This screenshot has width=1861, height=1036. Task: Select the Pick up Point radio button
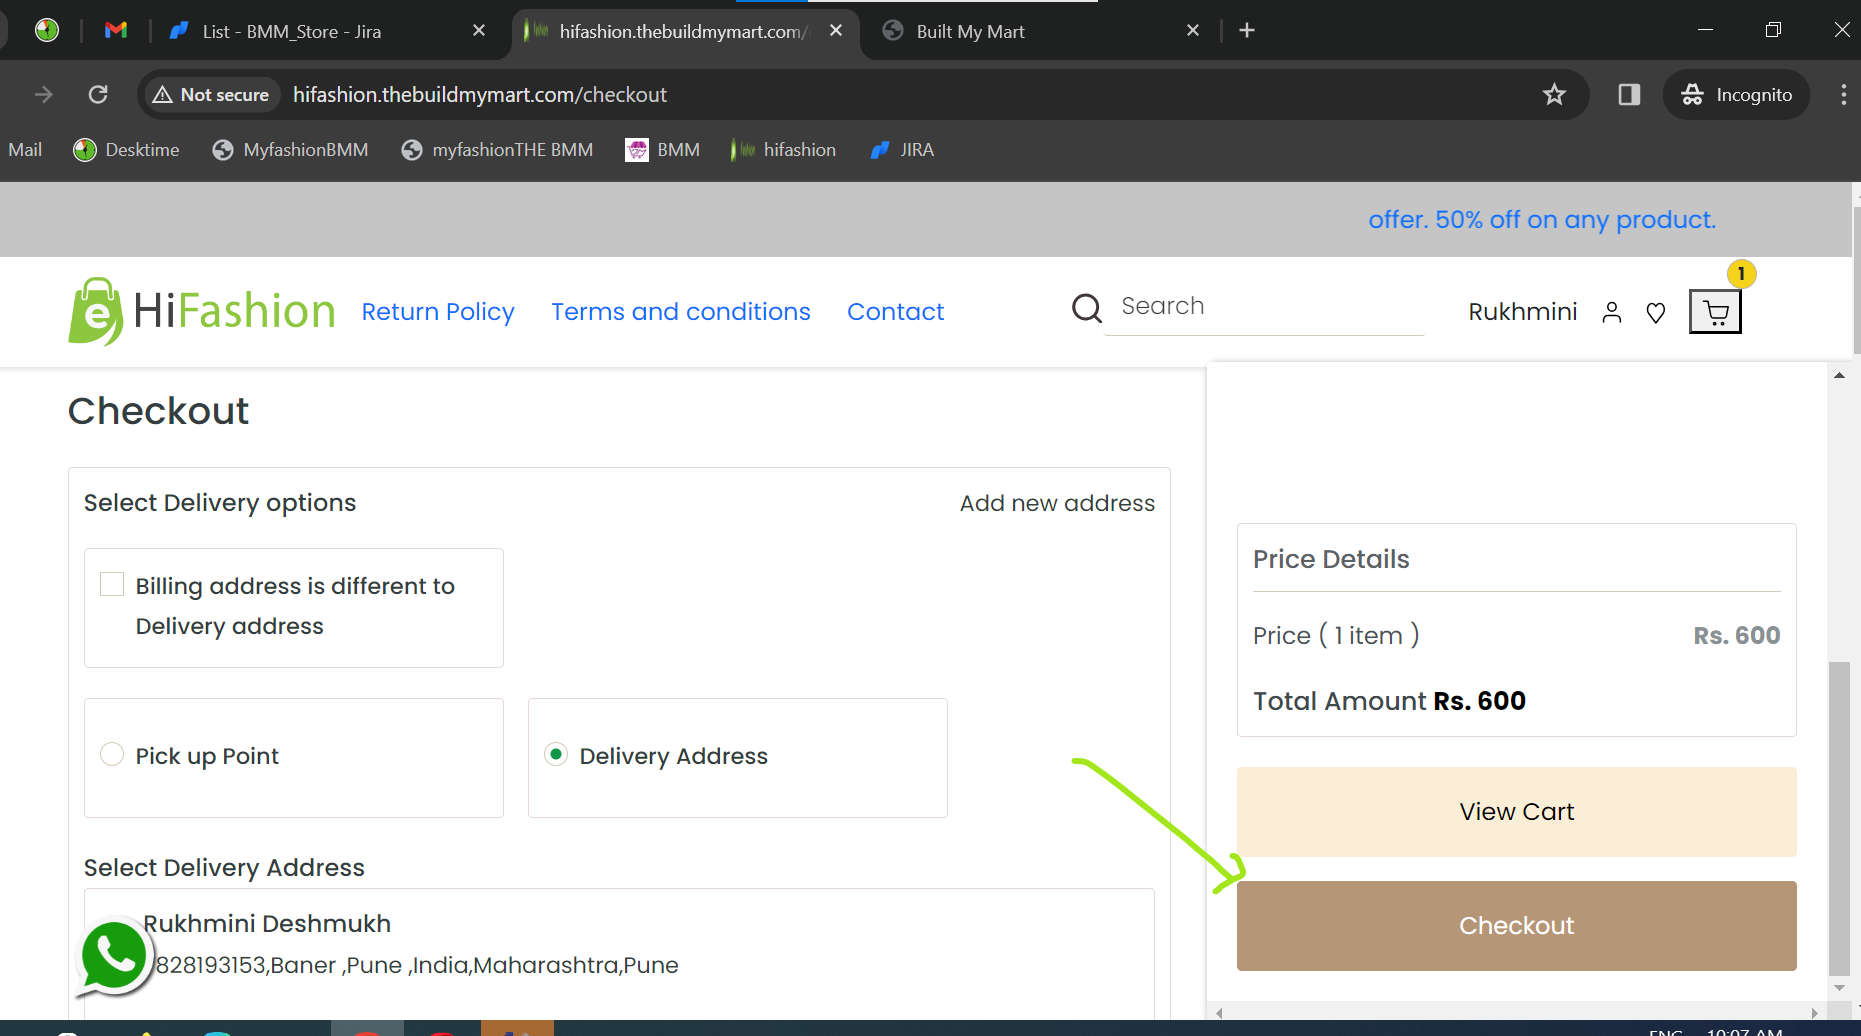(x=112, y=754)
